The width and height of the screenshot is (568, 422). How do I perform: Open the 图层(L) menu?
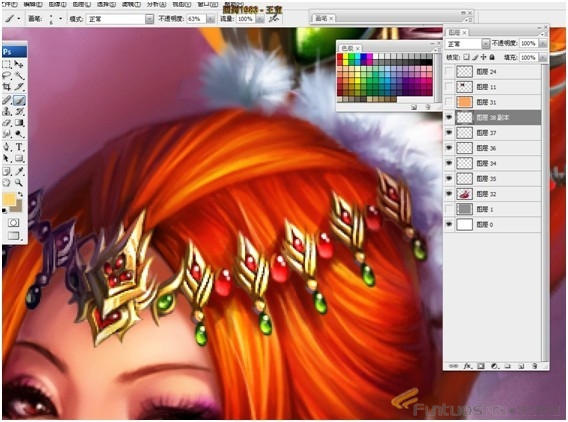pyautogui.click(x=82, y=5)
